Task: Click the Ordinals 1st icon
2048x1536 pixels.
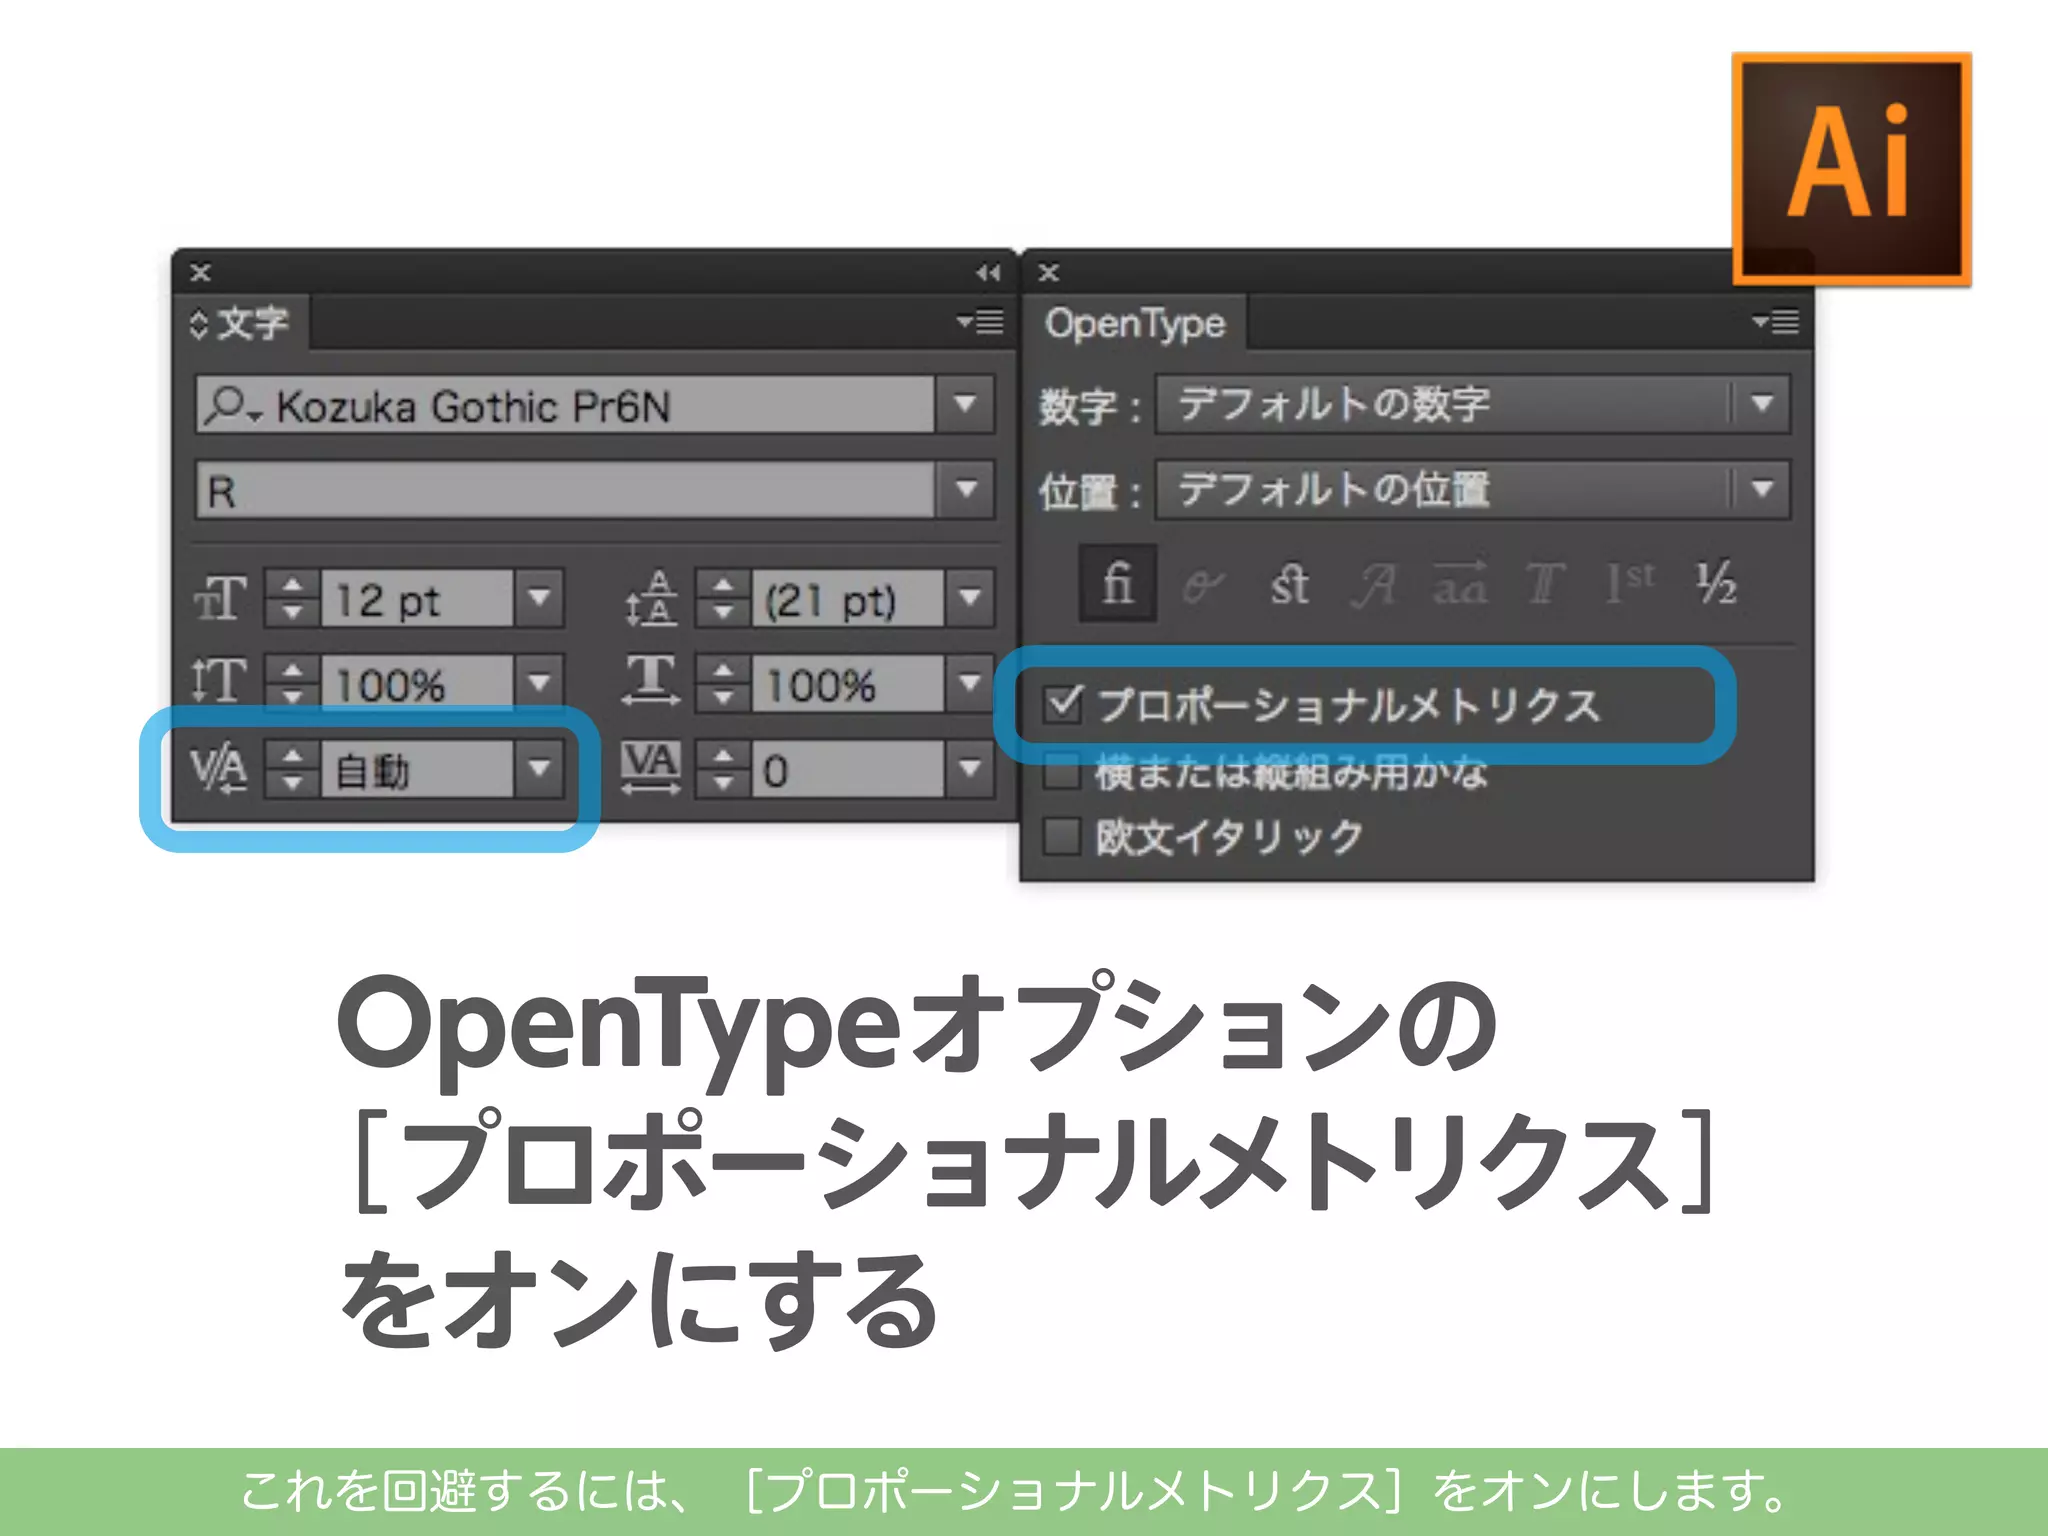Action: click(1630, 584)
